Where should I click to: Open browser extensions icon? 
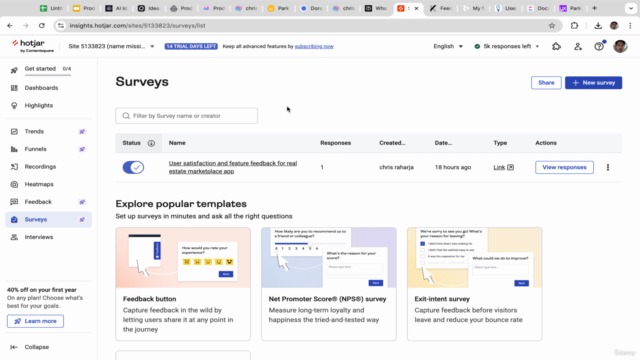[574, 25]
